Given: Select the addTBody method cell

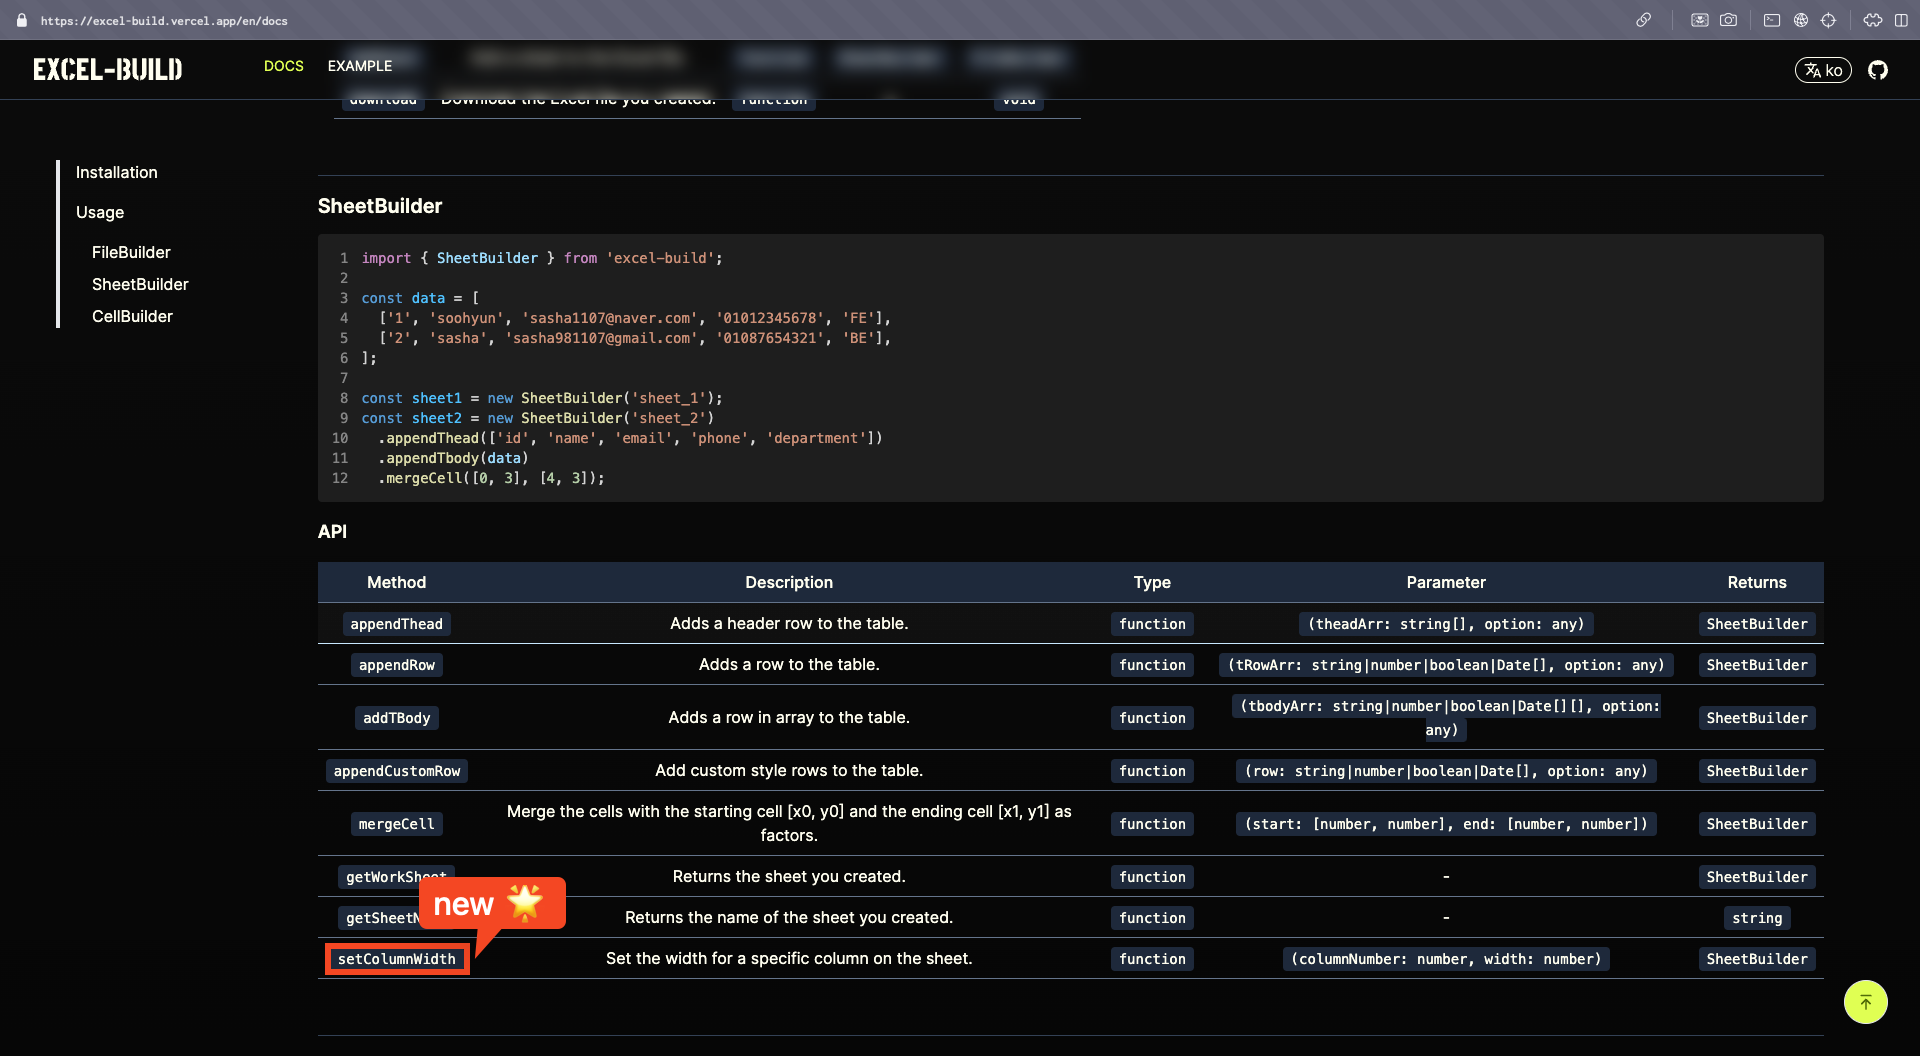Looking at the screenshot, I should [x=397, y=718].
